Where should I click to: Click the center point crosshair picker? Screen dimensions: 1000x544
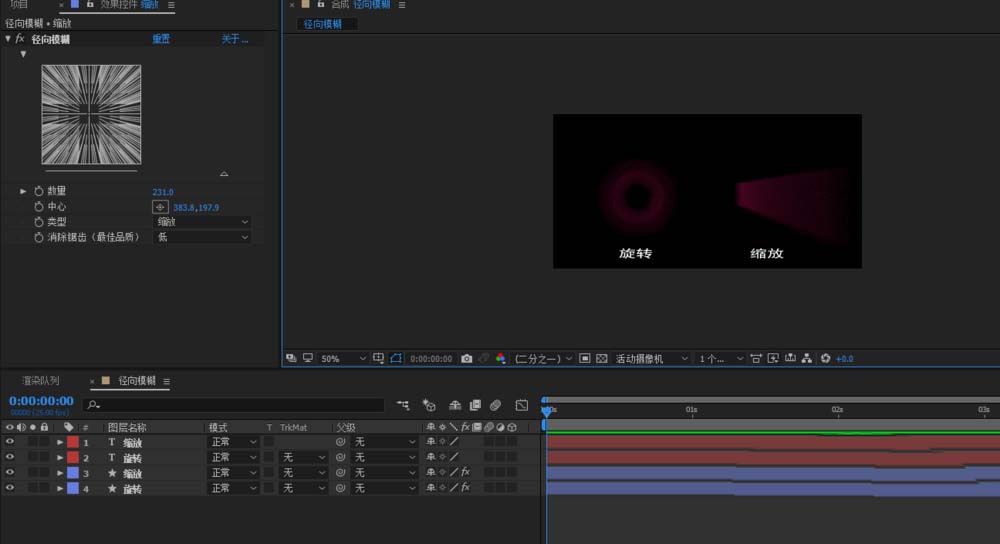160,207
